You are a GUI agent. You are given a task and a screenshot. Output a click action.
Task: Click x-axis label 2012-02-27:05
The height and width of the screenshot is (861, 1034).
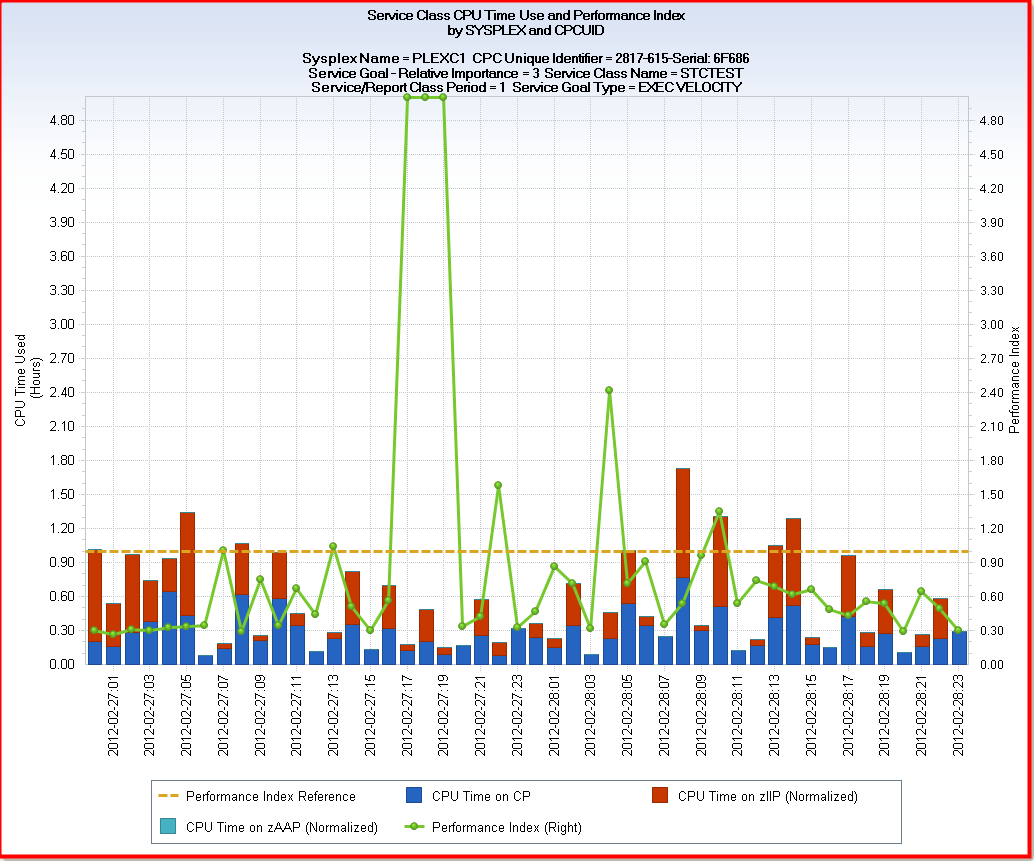187,715
